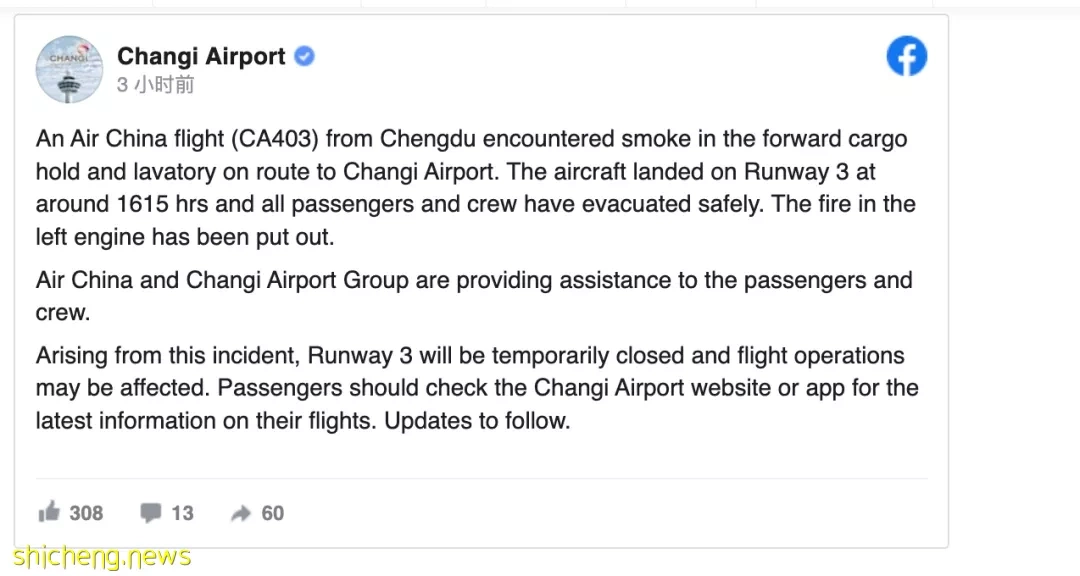Open the Changi Airport page name link
Image resolution: width=1080 pixels, height=576 pixels.
[201, 56]
